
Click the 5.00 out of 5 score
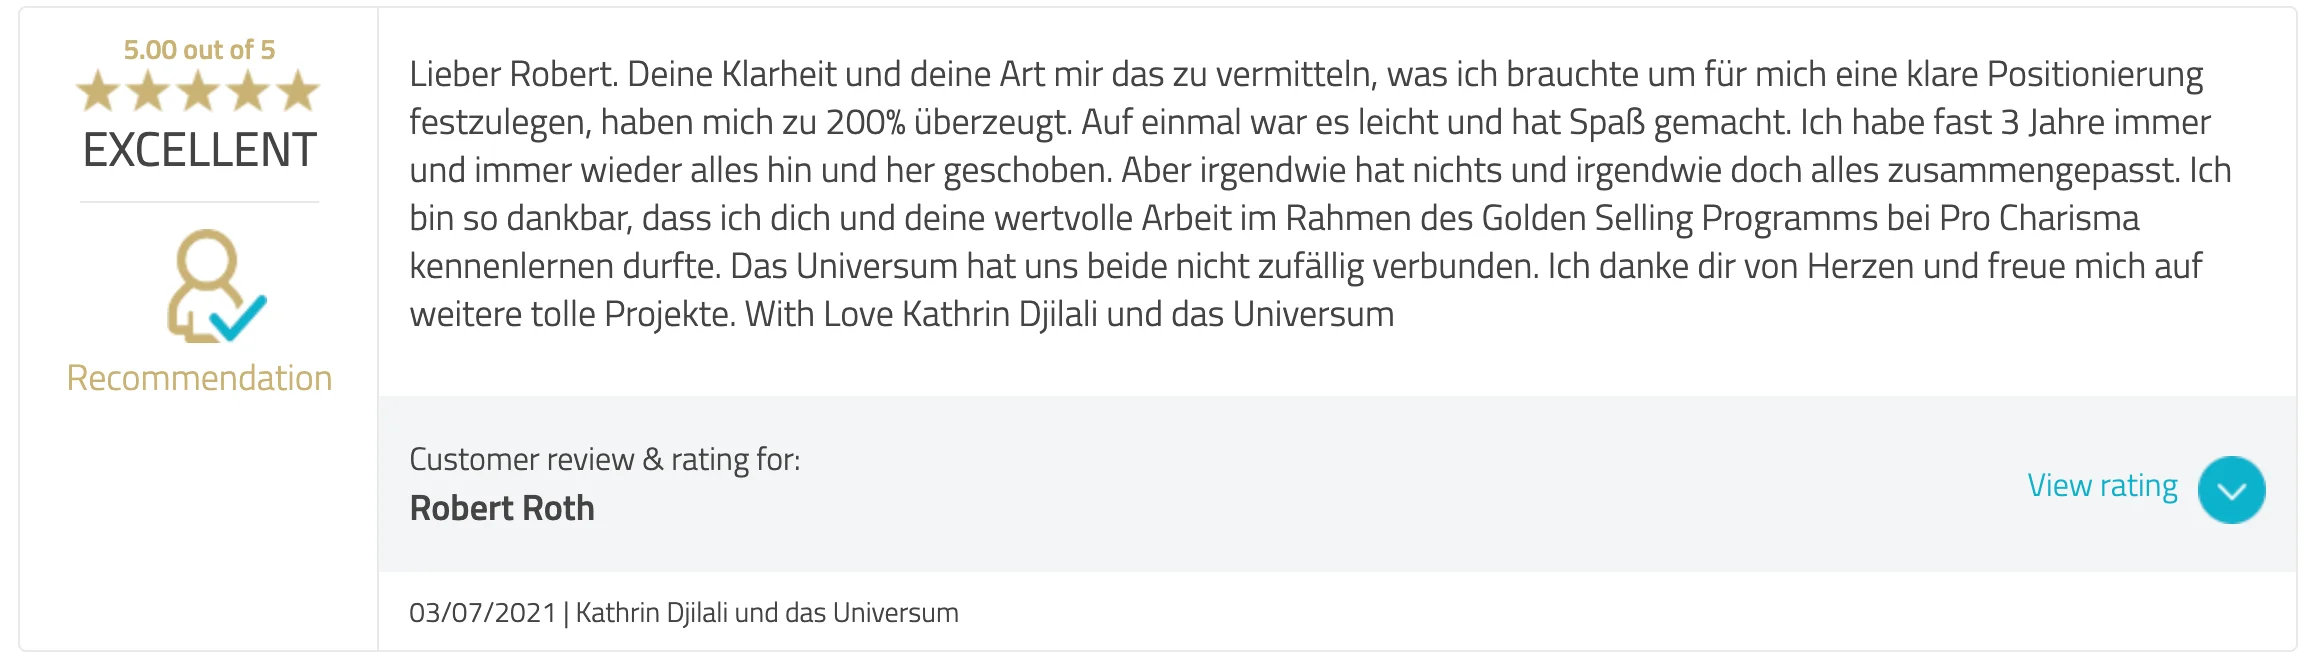point(199,50)
